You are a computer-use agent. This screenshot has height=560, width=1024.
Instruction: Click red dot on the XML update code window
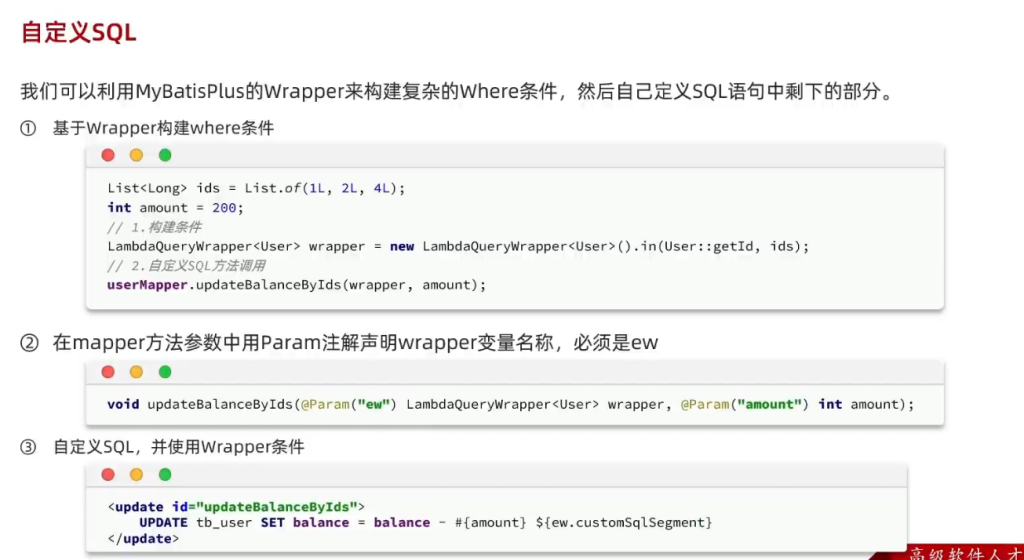point(108,474)
